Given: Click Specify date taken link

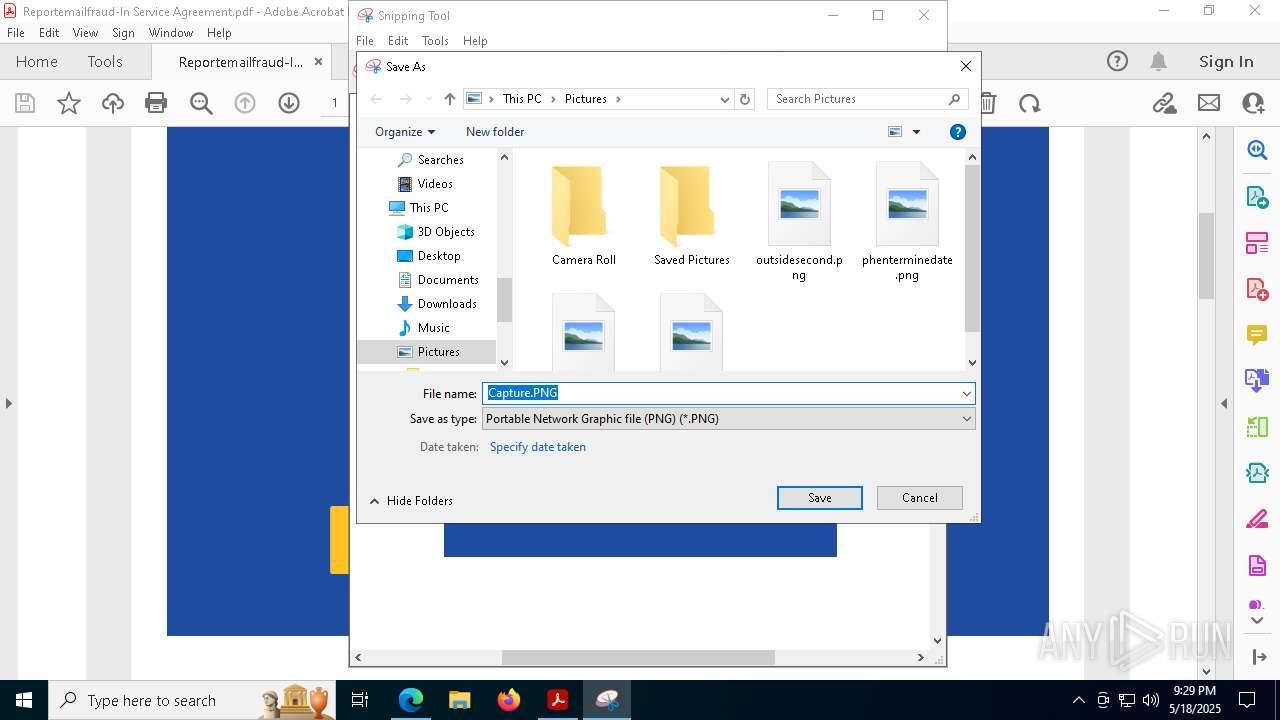Looking at the screenshot, I should [538, 447].
